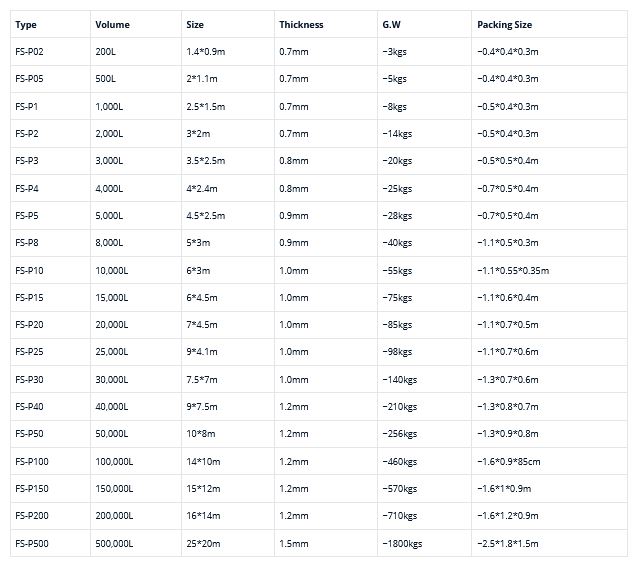Click the Packing Size column header
This screenshot has height=577, width=632.
pyautogui.click(x=505, y=24)
